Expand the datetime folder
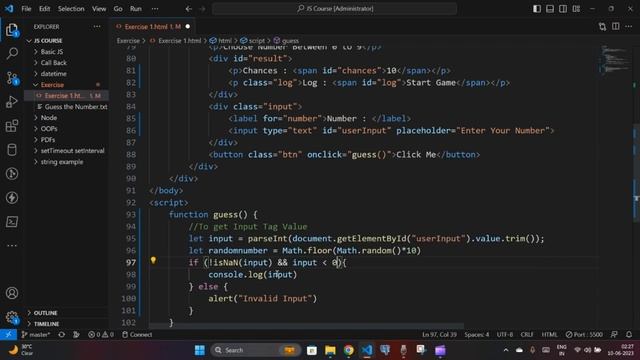The width and height of the screenshot is (640, 360). (x=53, y=74)
